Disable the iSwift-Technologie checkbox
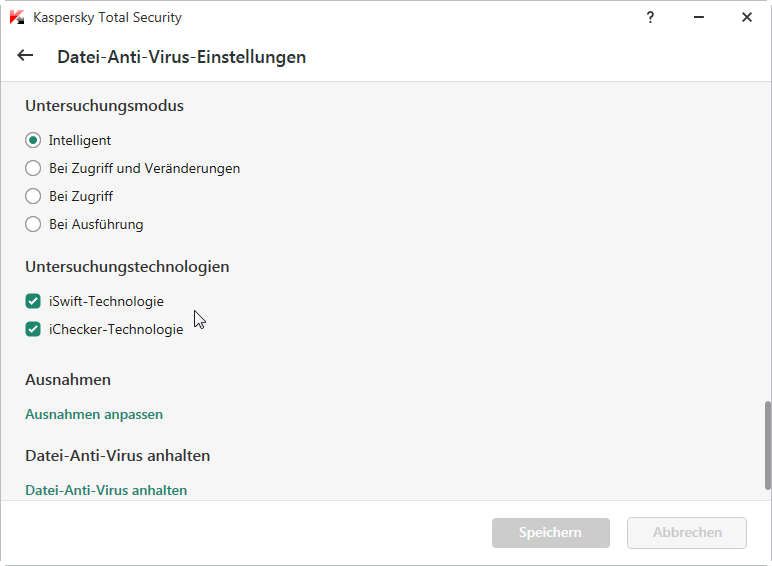 tap(33, 300)
